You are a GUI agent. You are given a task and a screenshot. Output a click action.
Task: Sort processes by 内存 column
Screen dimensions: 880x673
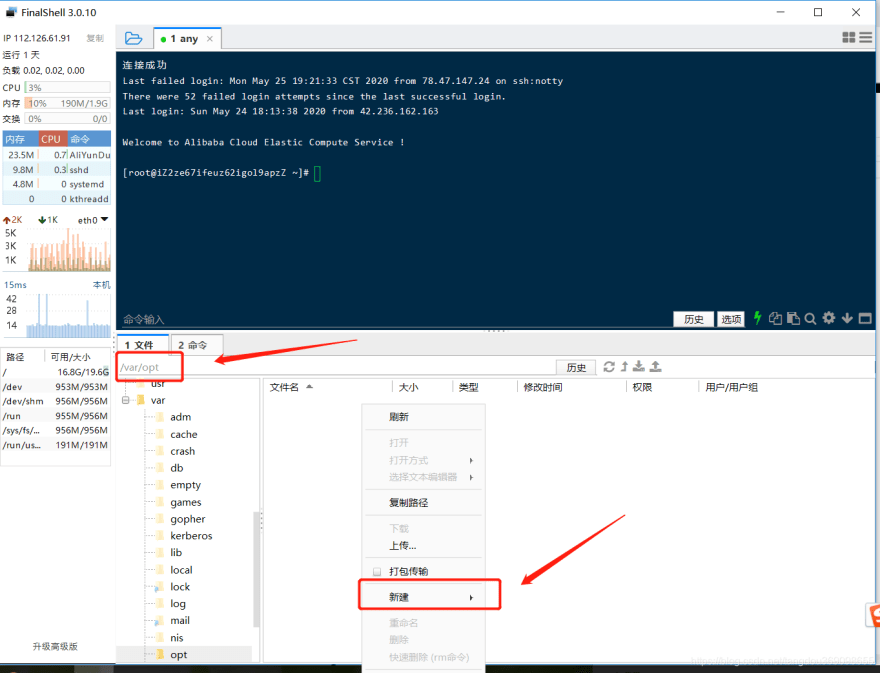(20, 139)
